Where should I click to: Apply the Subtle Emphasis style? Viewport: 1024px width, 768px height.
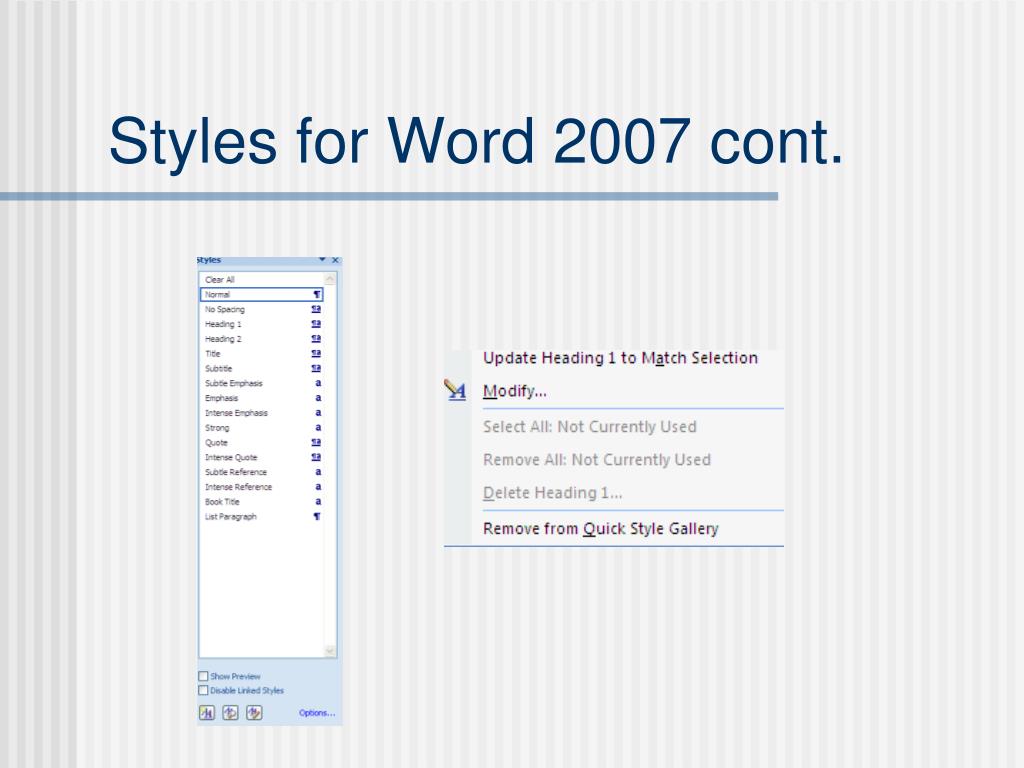pos(261,383)
